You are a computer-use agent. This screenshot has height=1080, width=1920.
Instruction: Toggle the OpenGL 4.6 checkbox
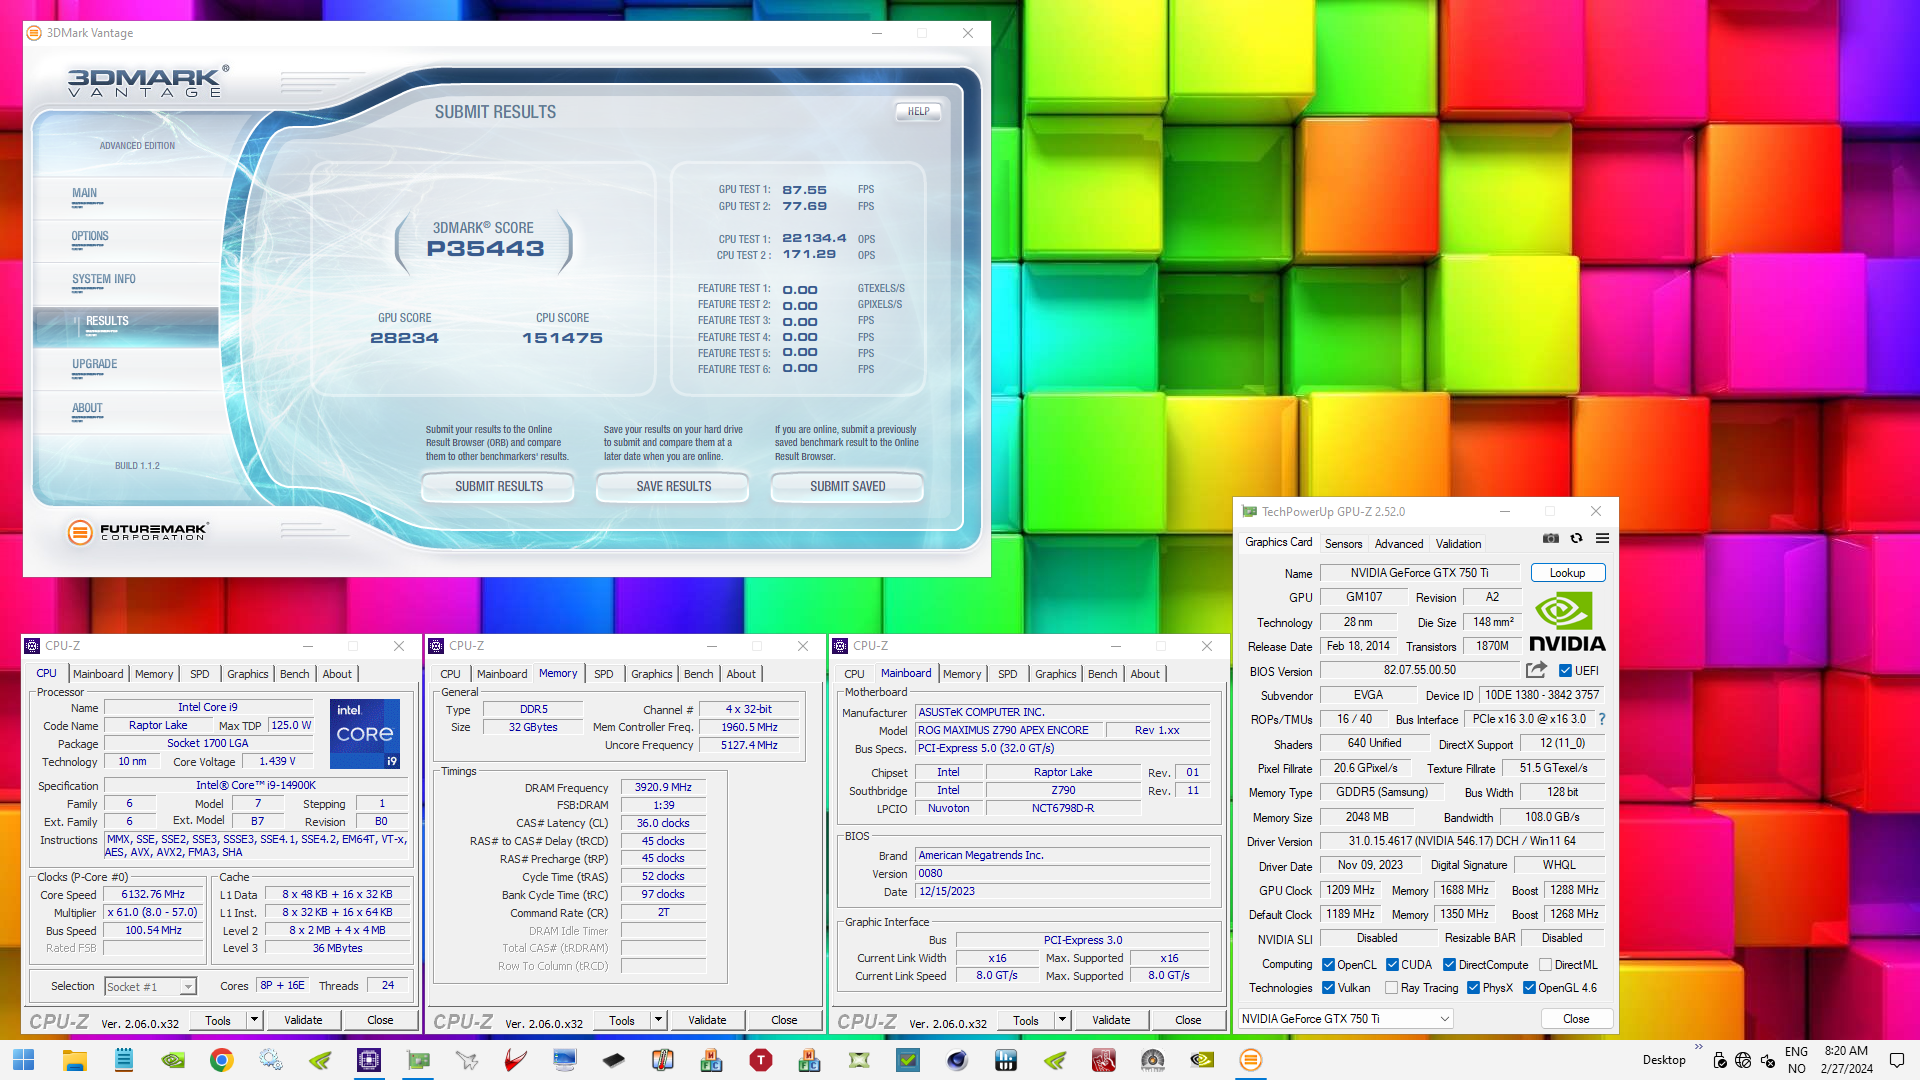coord(1529,988)
